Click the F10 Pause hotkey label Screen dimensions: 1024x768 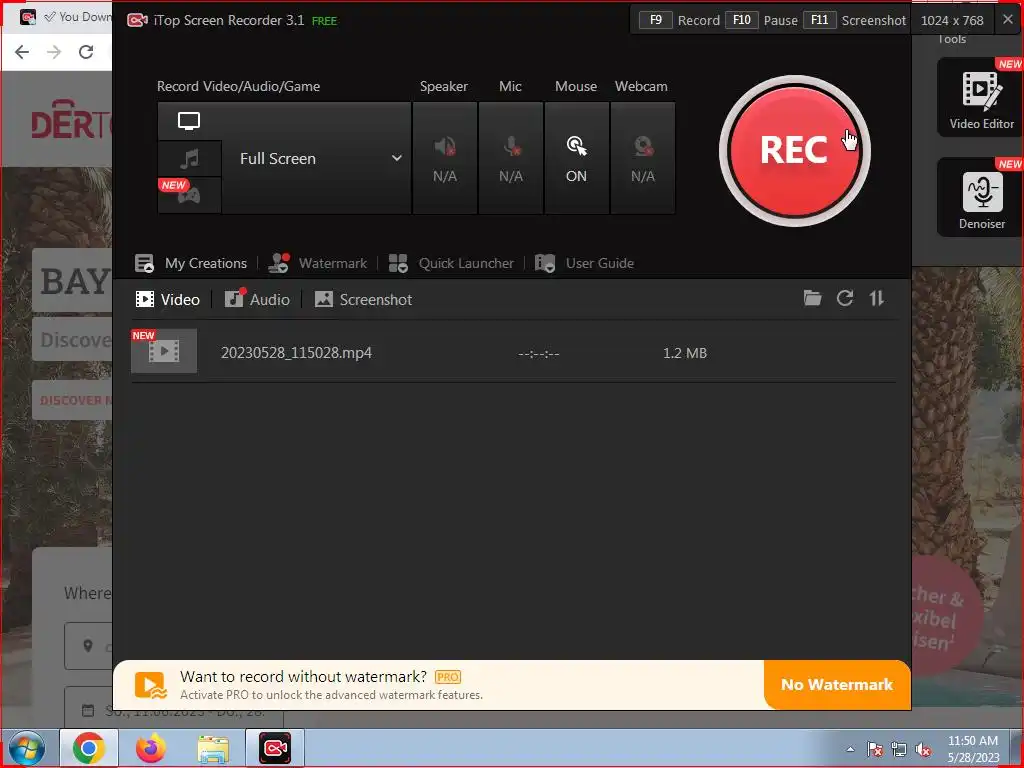click(761, 20)
